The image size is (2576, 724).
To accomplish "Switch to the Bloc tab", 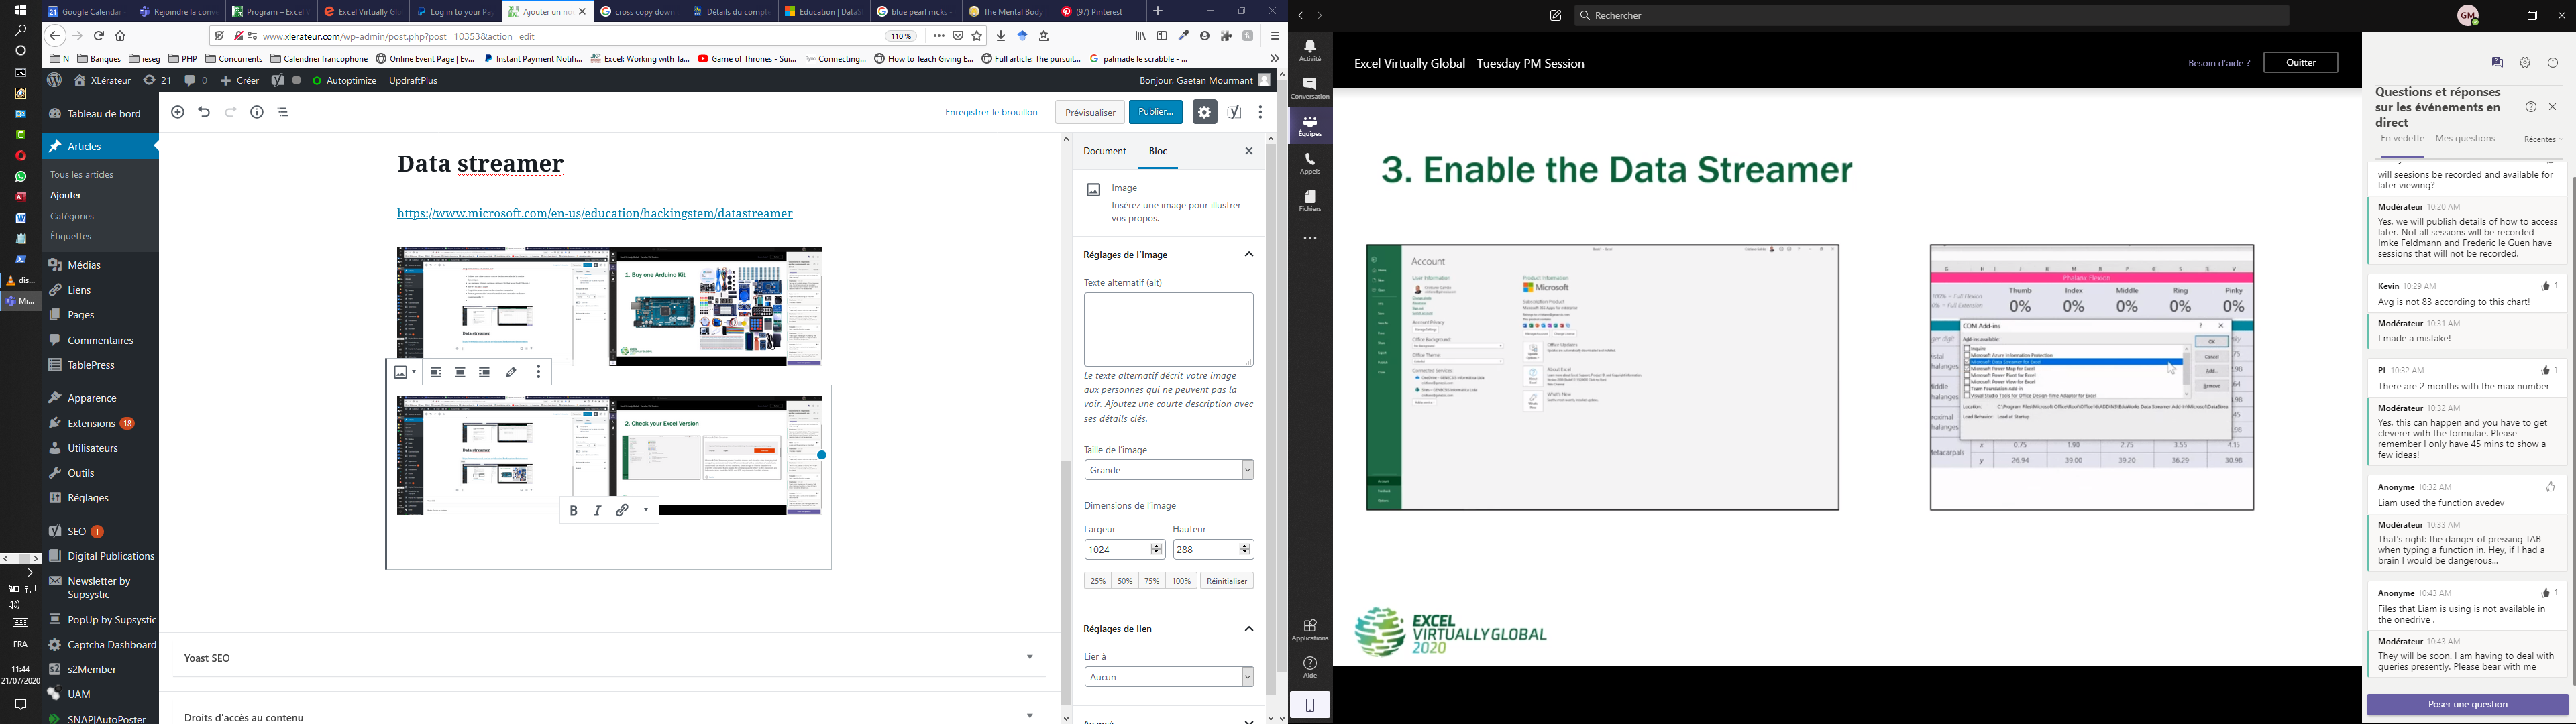I will (x=1158, y=152).
